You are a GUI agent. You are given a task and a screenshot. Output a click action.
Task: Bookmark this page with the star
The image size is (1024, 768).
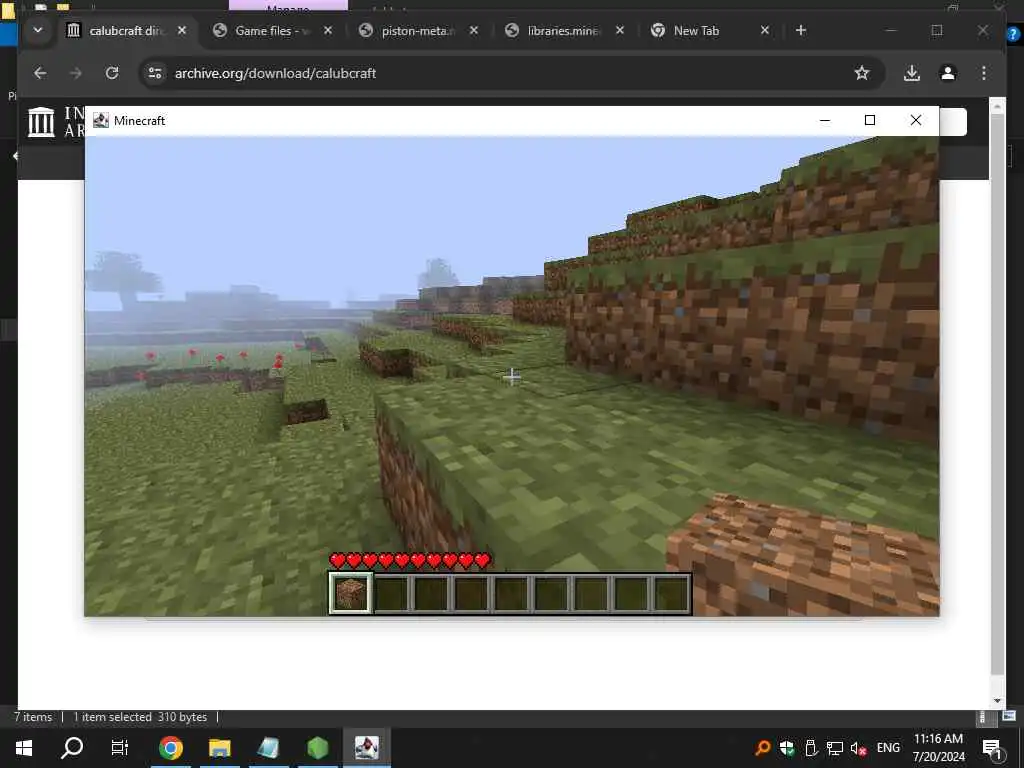tap(862, 73)
